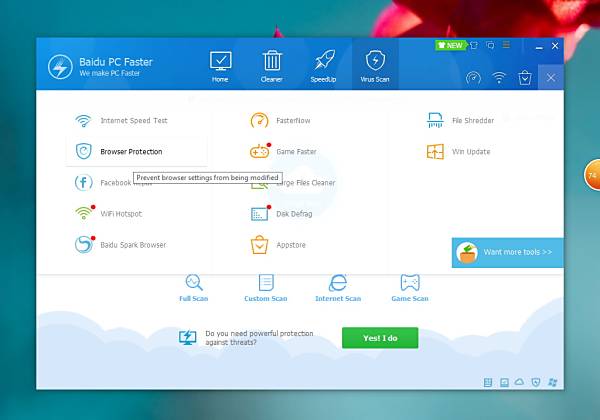Click the Windows flag icon at bottom right

coord(553,382)
